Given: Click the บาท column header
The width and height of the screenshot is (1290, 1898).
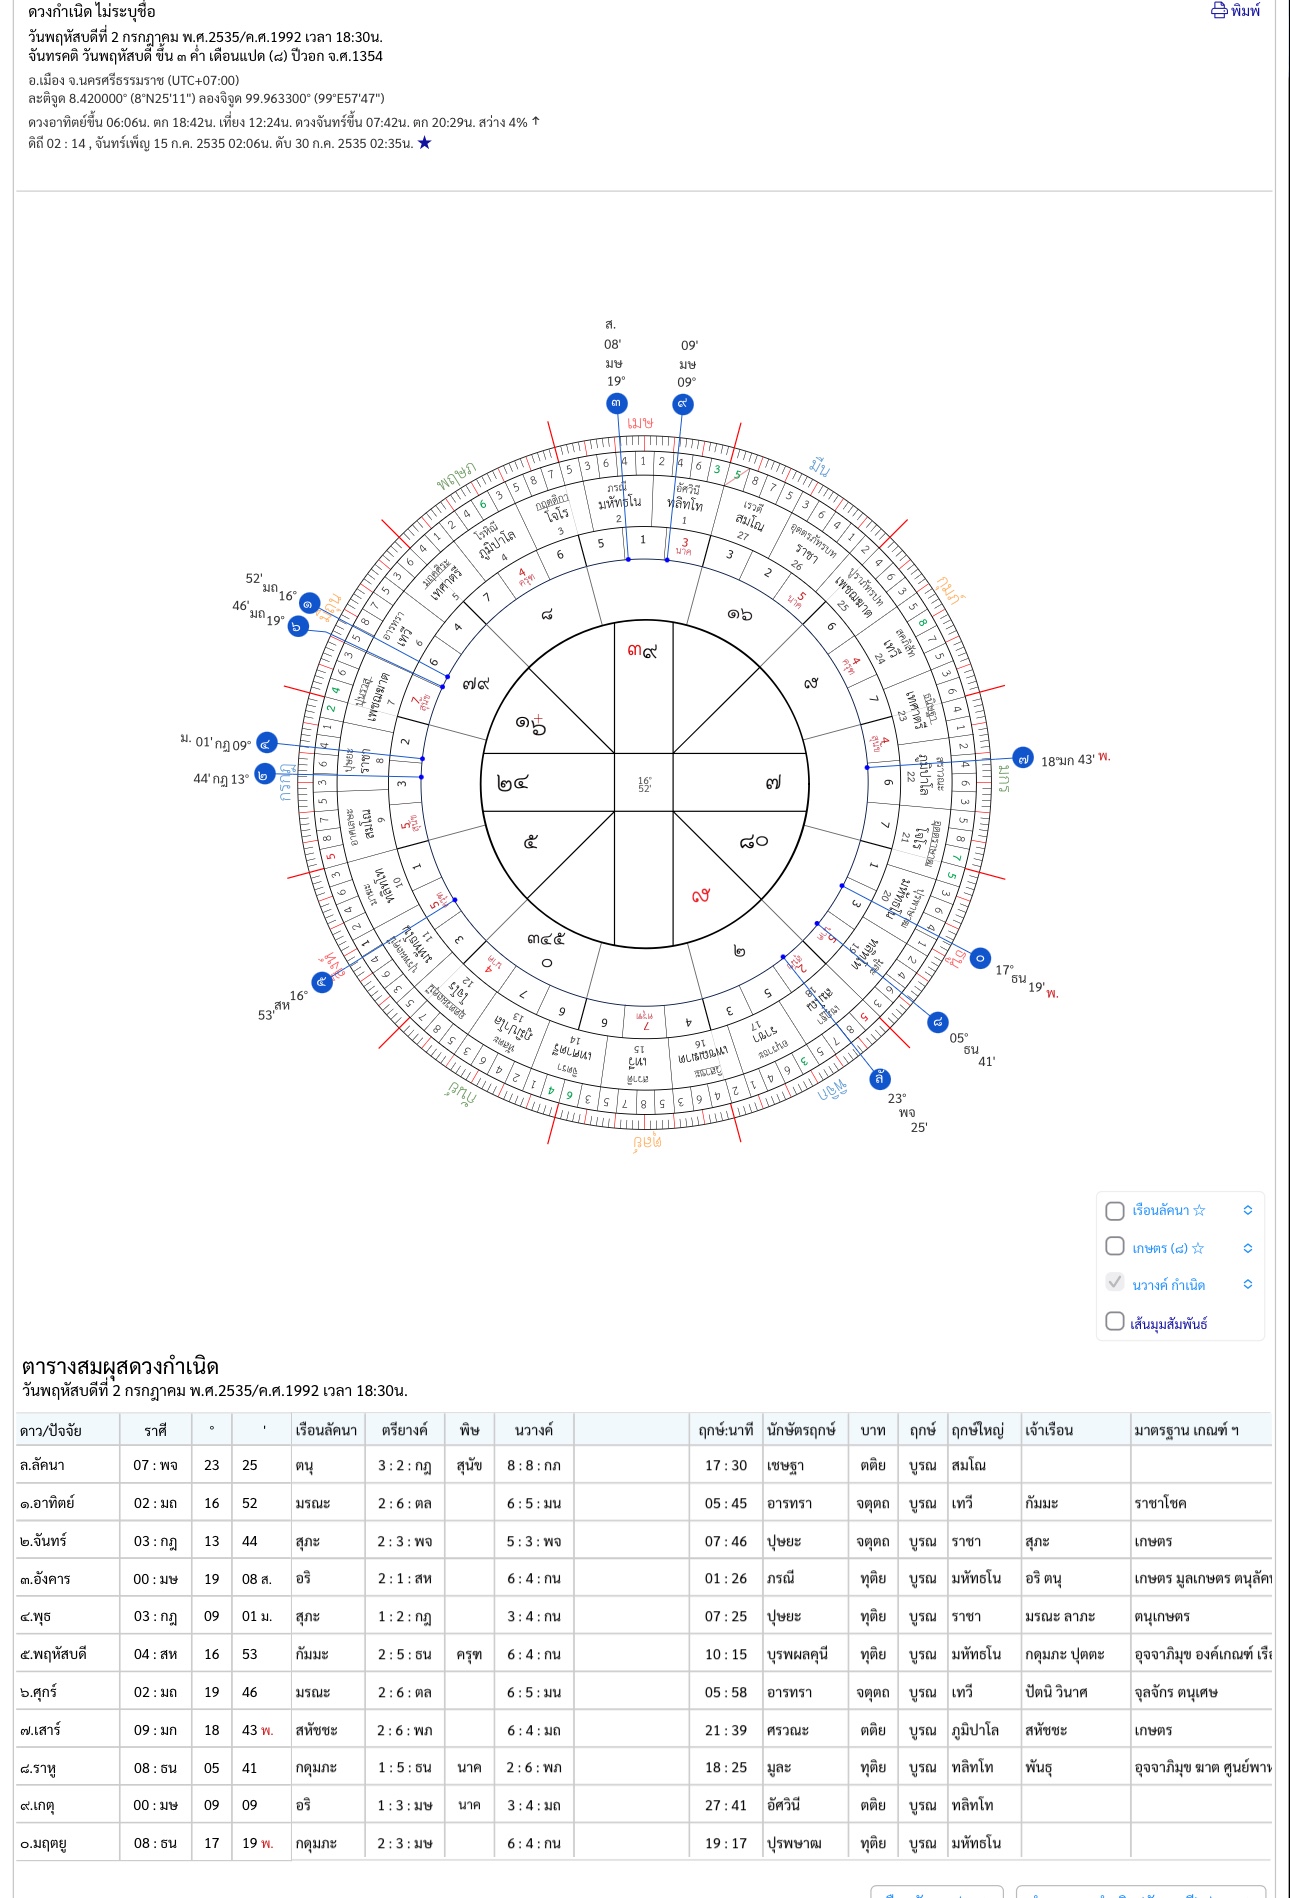Looking at the screenshot, I should [x=873, y=1430].
